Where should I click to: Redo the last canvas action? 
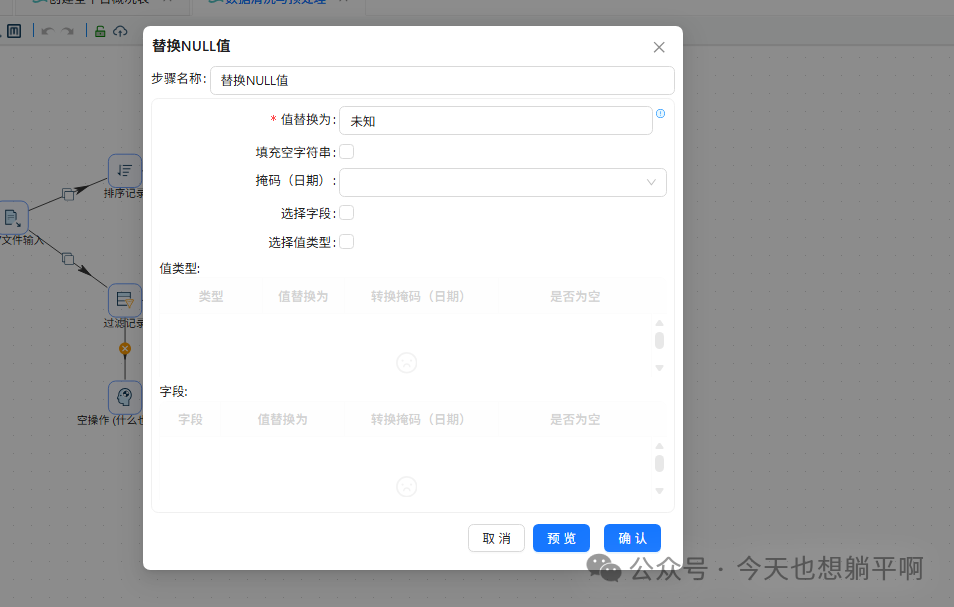pos(68,32)
